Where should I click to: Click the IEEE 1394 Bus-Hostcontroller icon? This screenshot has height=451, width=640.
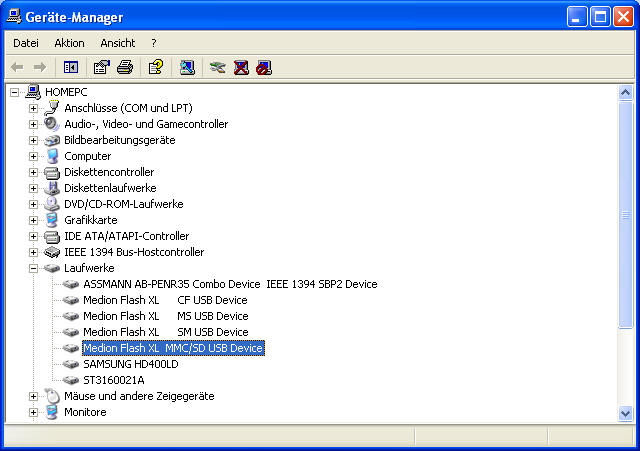[52, 252]
